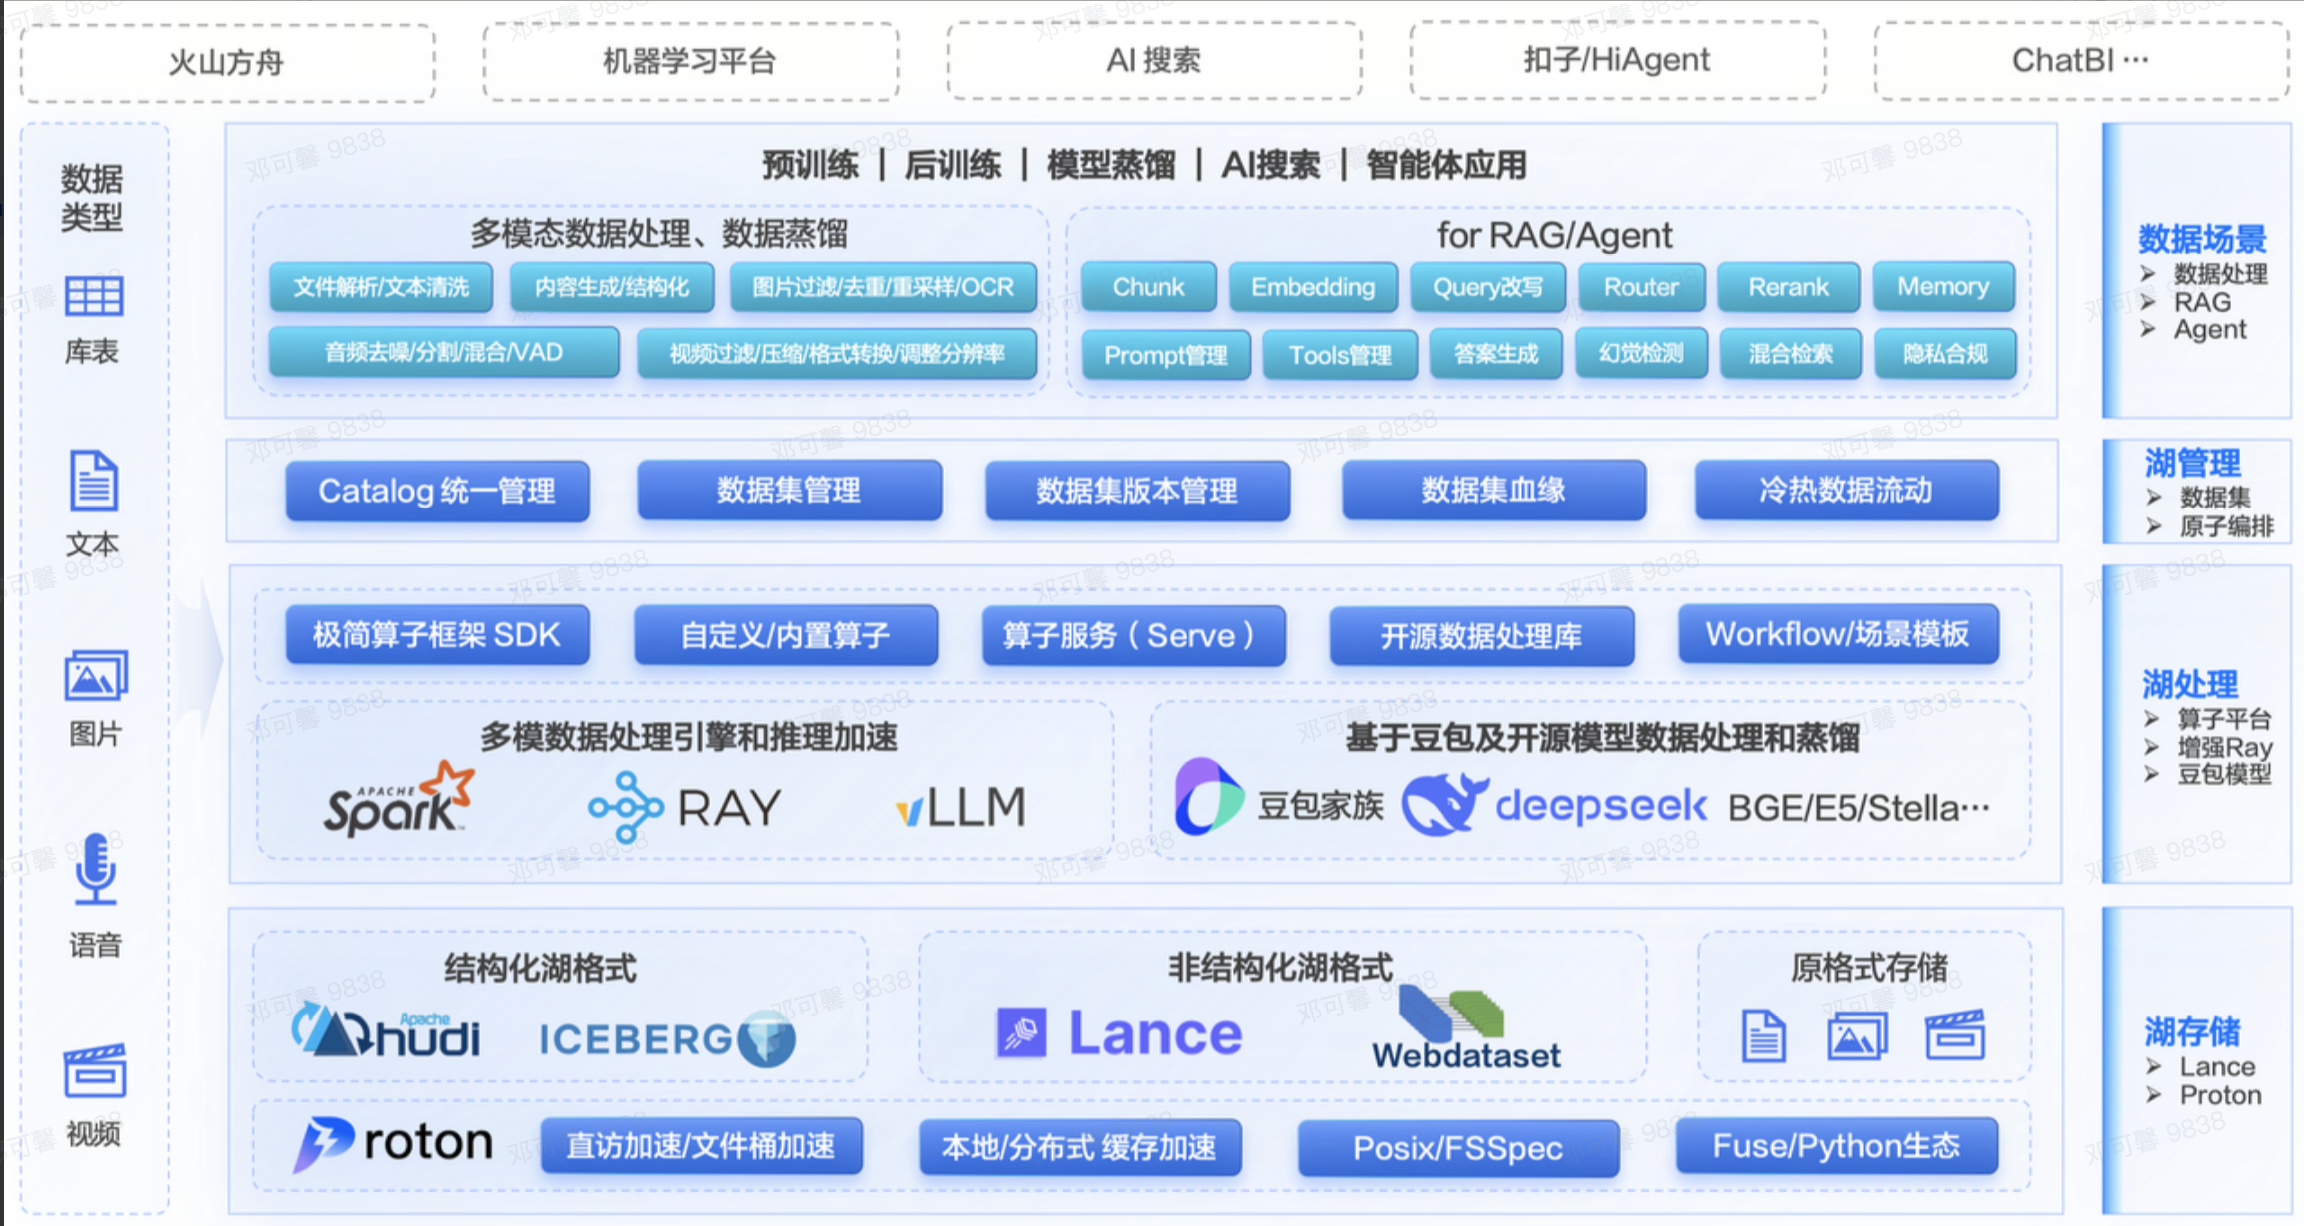The height and width of the screenshot is (1226, 2304).
Task: Click the 图片 image icon in sidebar
Action: coord(95,676)
